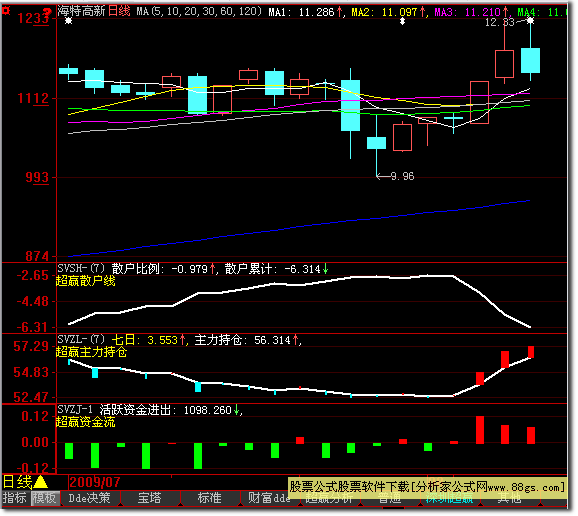
Task: Open the 88gs.com download link banner
Action: point(427,487)
